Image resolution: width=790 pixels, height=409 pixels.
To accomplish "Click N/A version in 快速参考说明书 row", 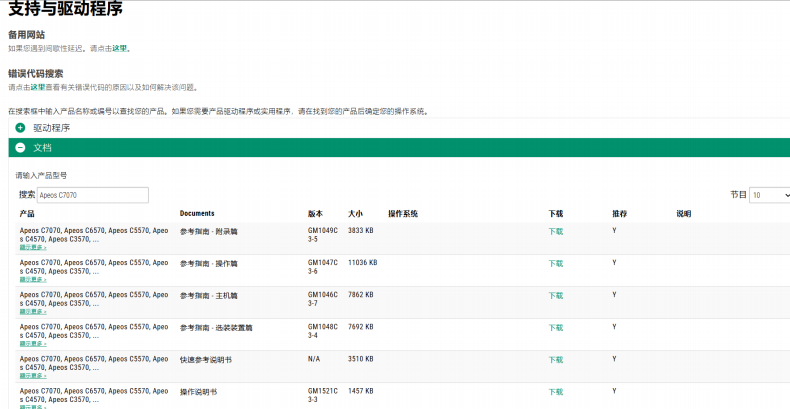I will [314, 359].
